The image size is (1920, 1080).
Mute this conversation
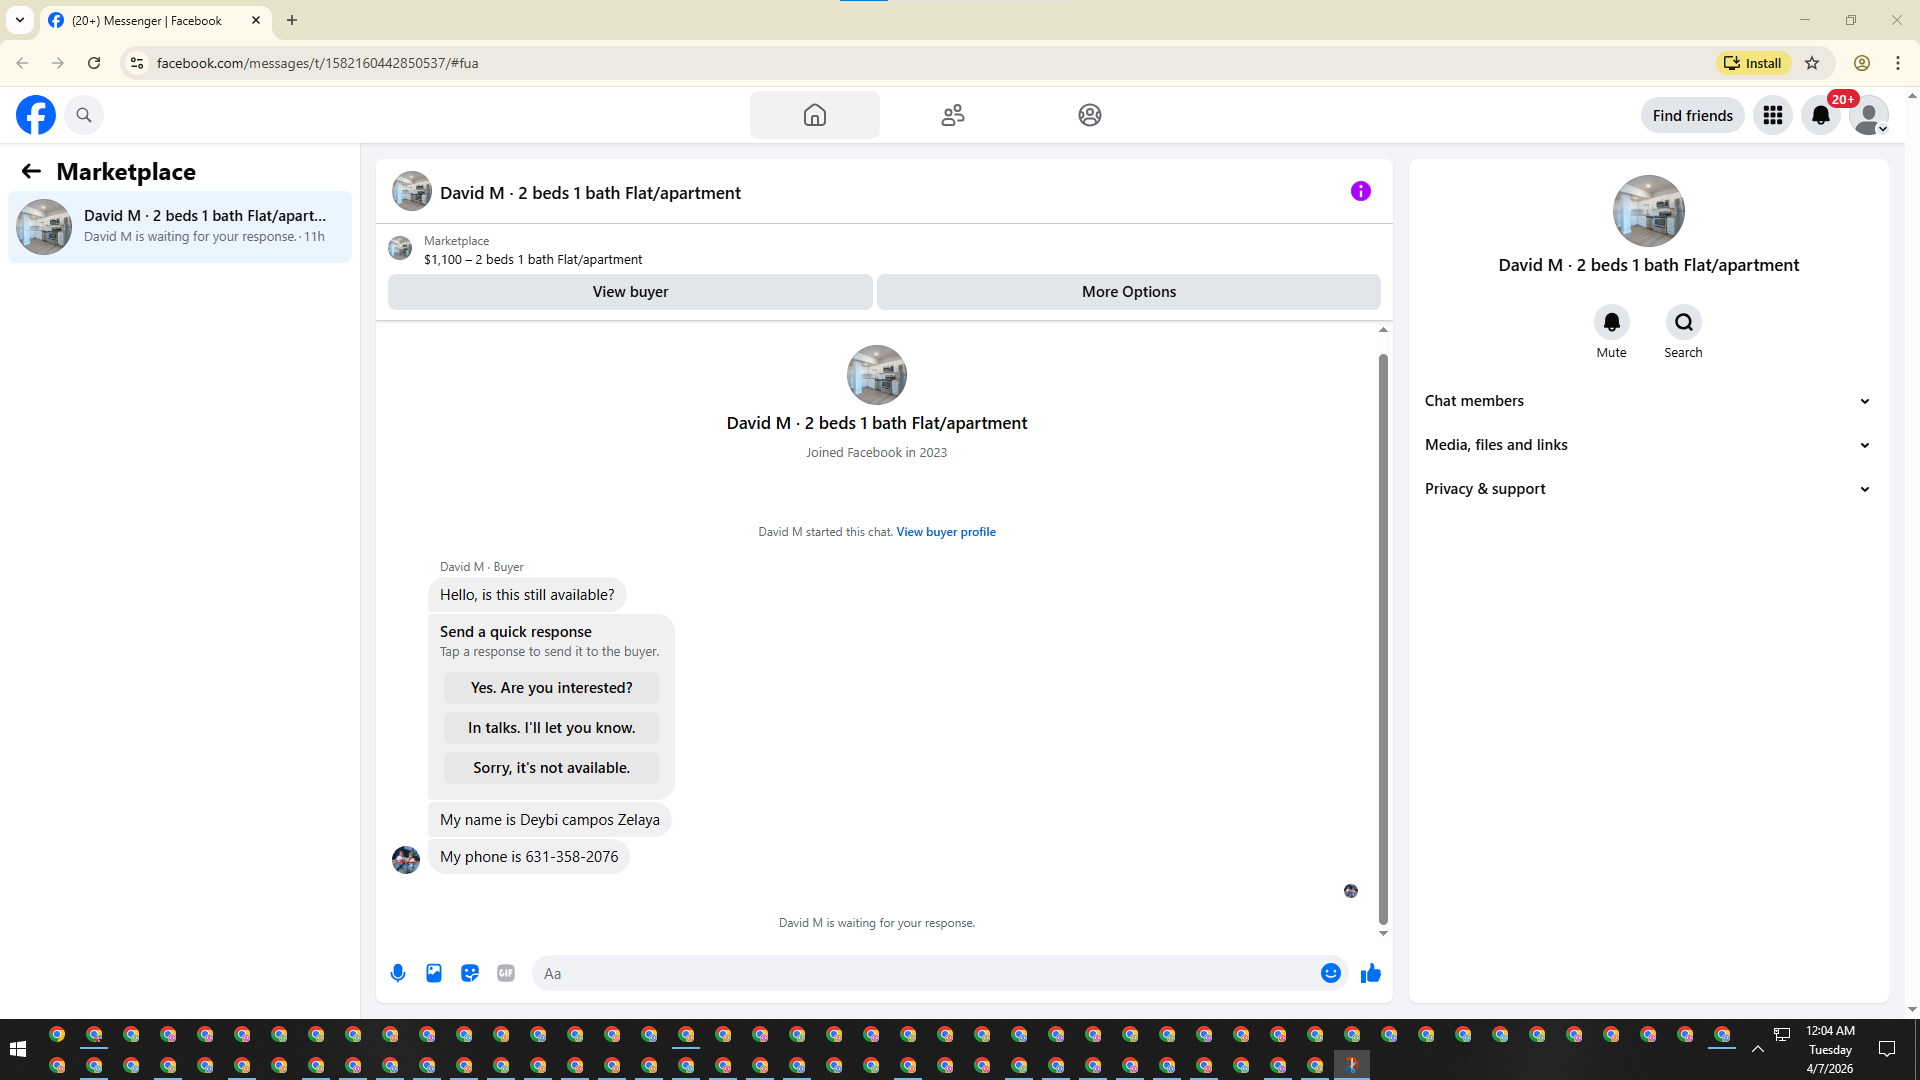[x=1612, y=322]
